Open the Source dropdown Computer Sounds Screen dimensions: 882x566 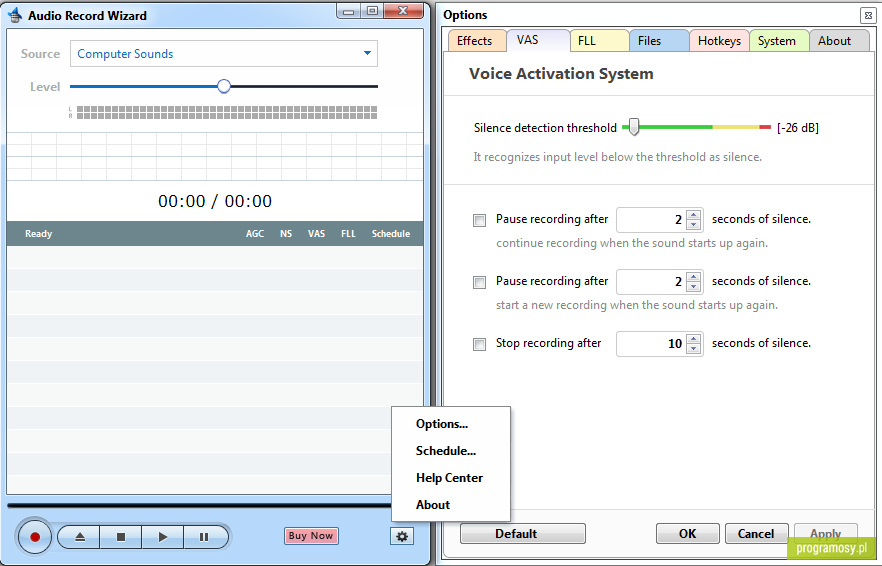(x=224, y=53)
